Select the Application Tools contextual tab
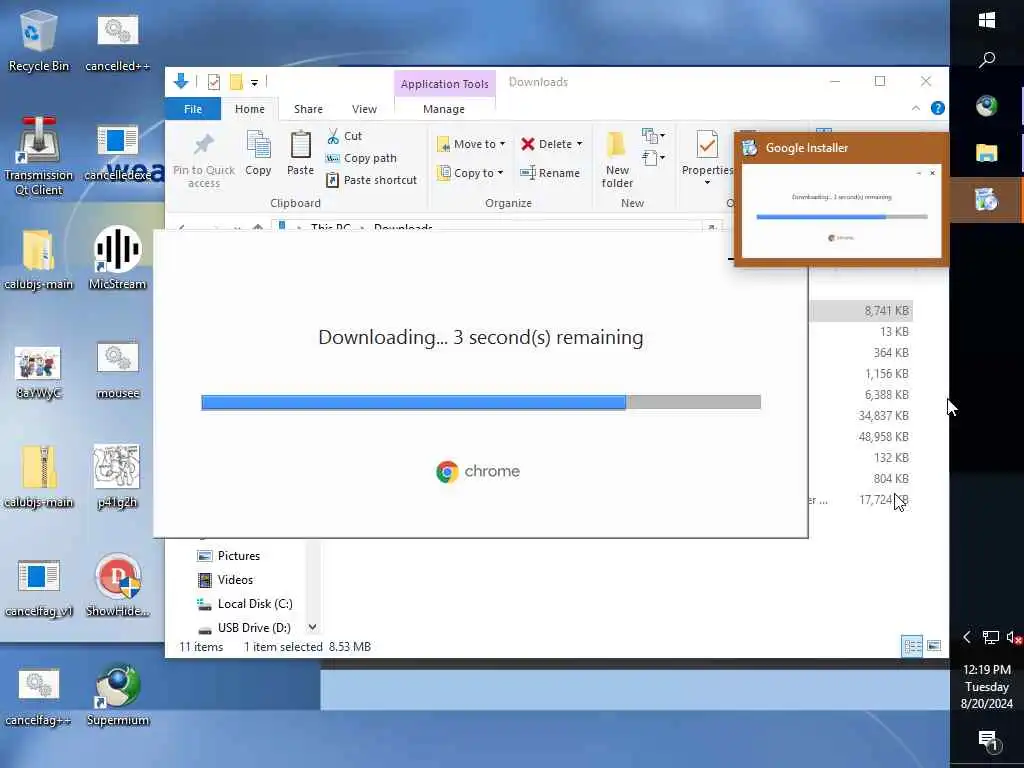This screenshot has height=768, width=1024. (444, 84)
